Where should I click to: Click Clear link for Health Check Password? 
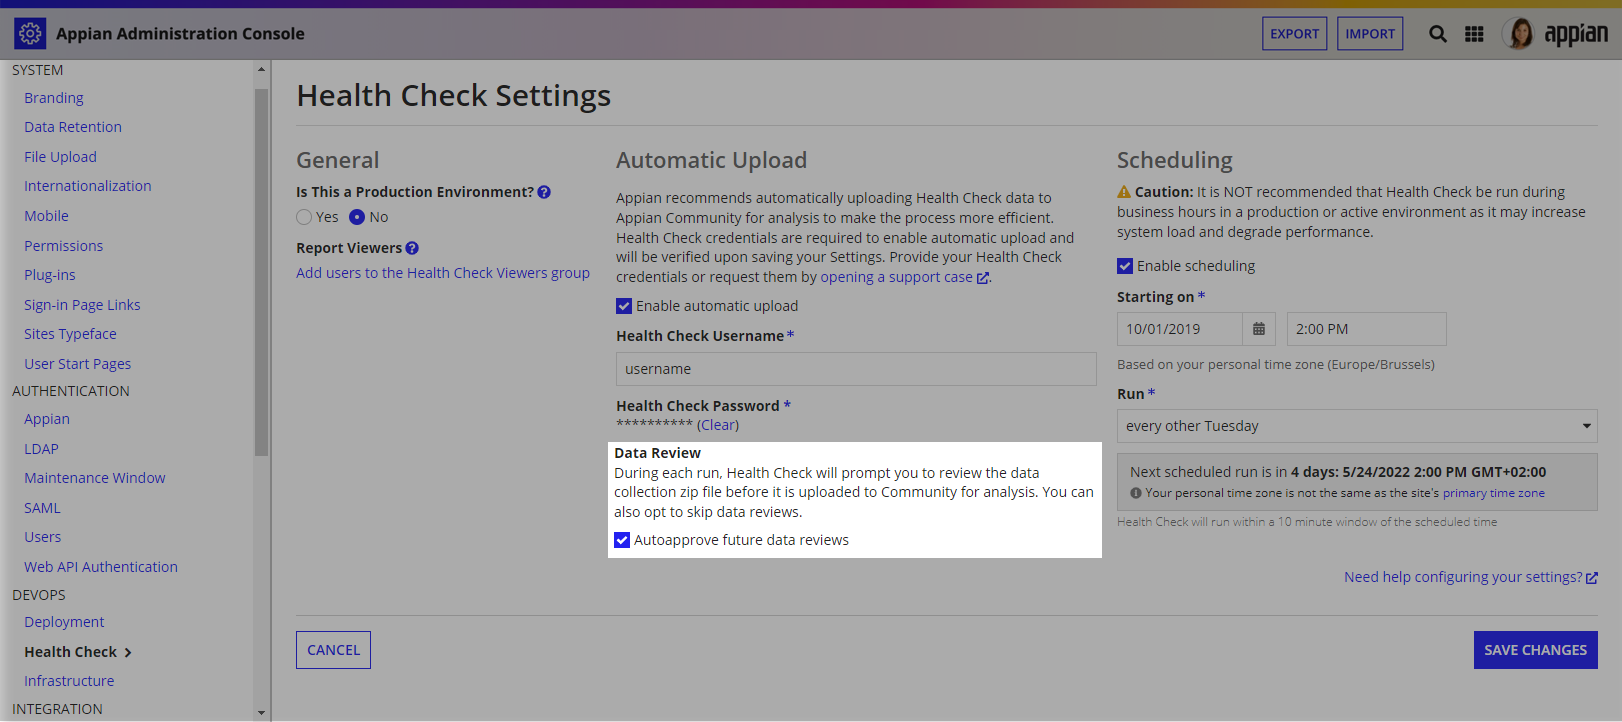pos(718,425)
